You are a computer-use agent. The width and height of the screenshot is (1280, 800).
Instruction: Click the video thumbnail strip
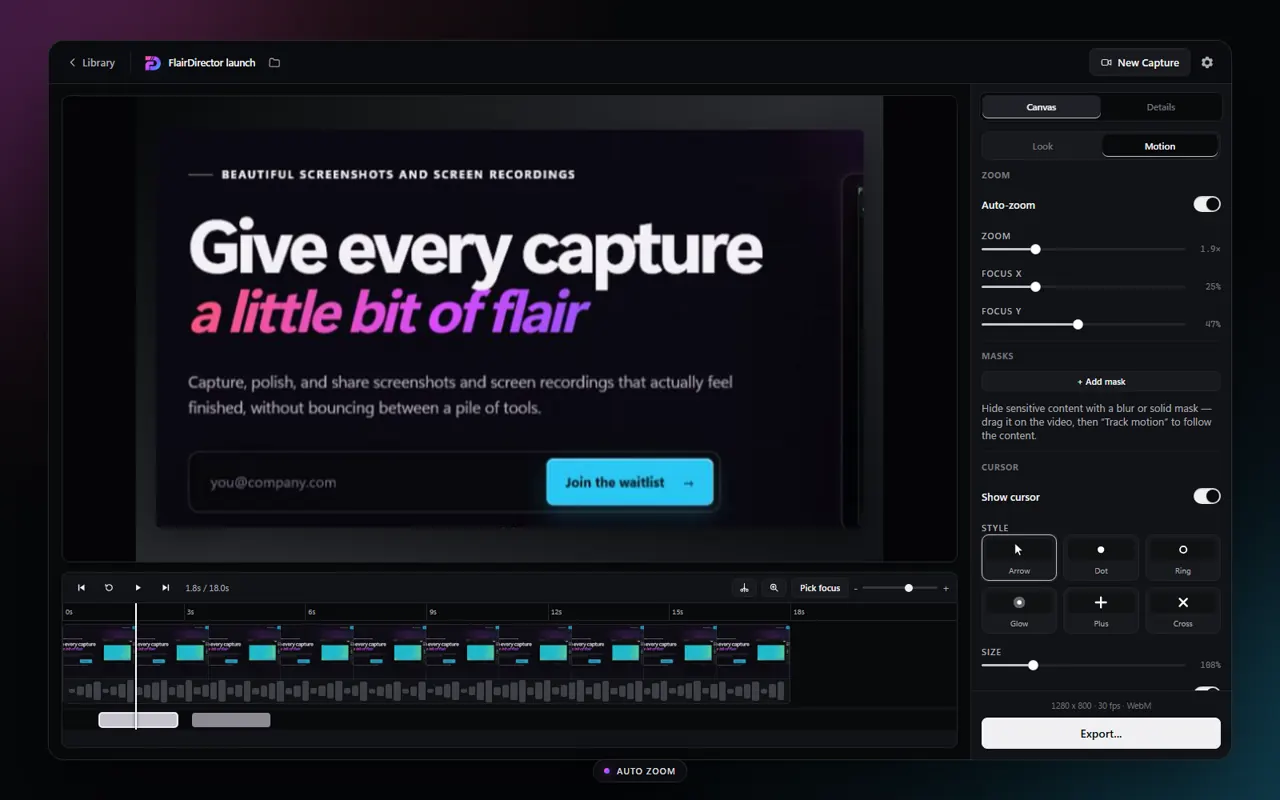[426, 645]
